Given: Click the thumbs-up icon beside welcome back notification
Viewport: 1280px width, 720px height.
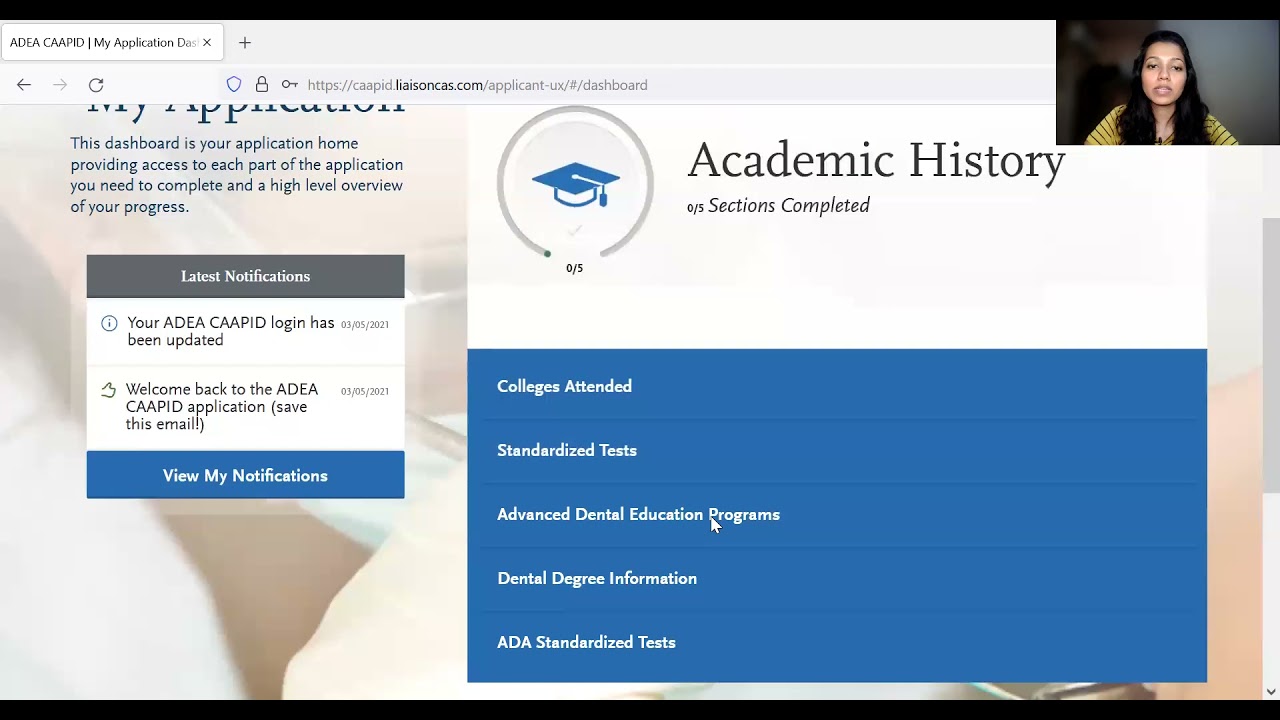Looking at the screenshot, I should tap(109, 390).
